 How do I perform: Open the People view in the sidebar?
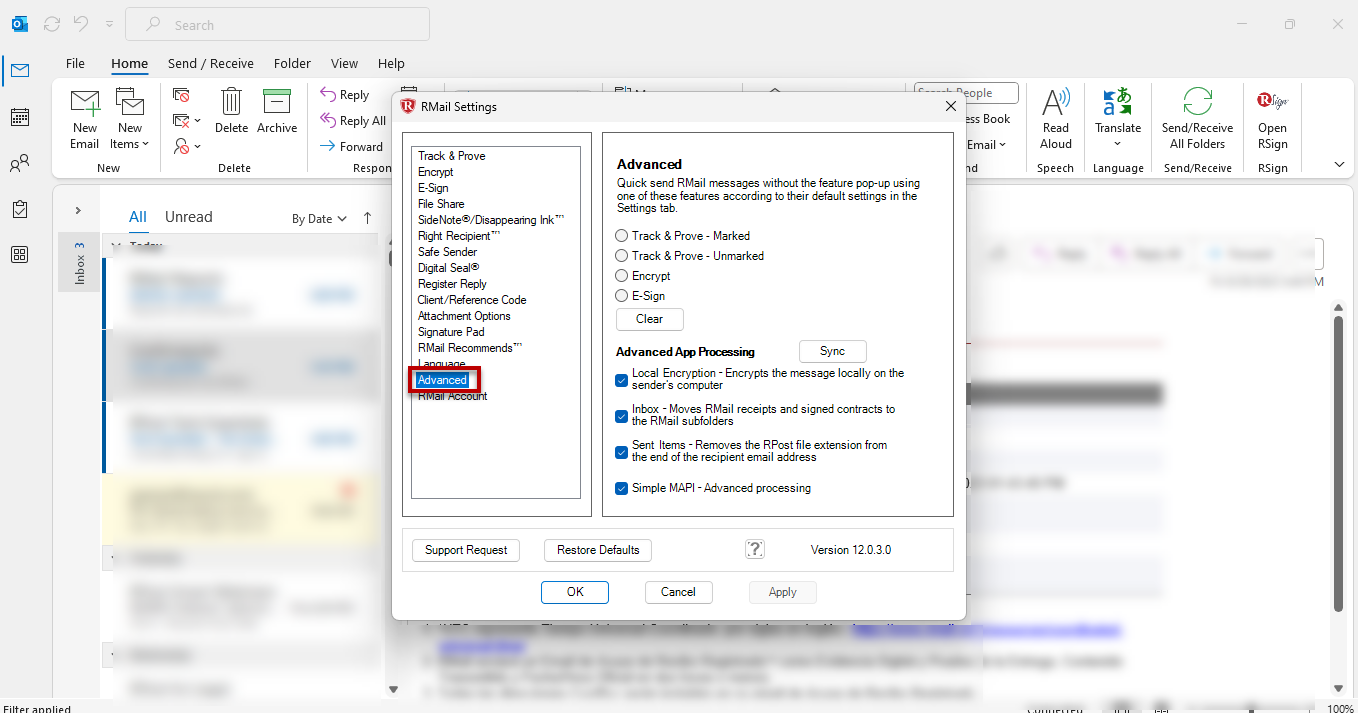(x=20, y=164)
